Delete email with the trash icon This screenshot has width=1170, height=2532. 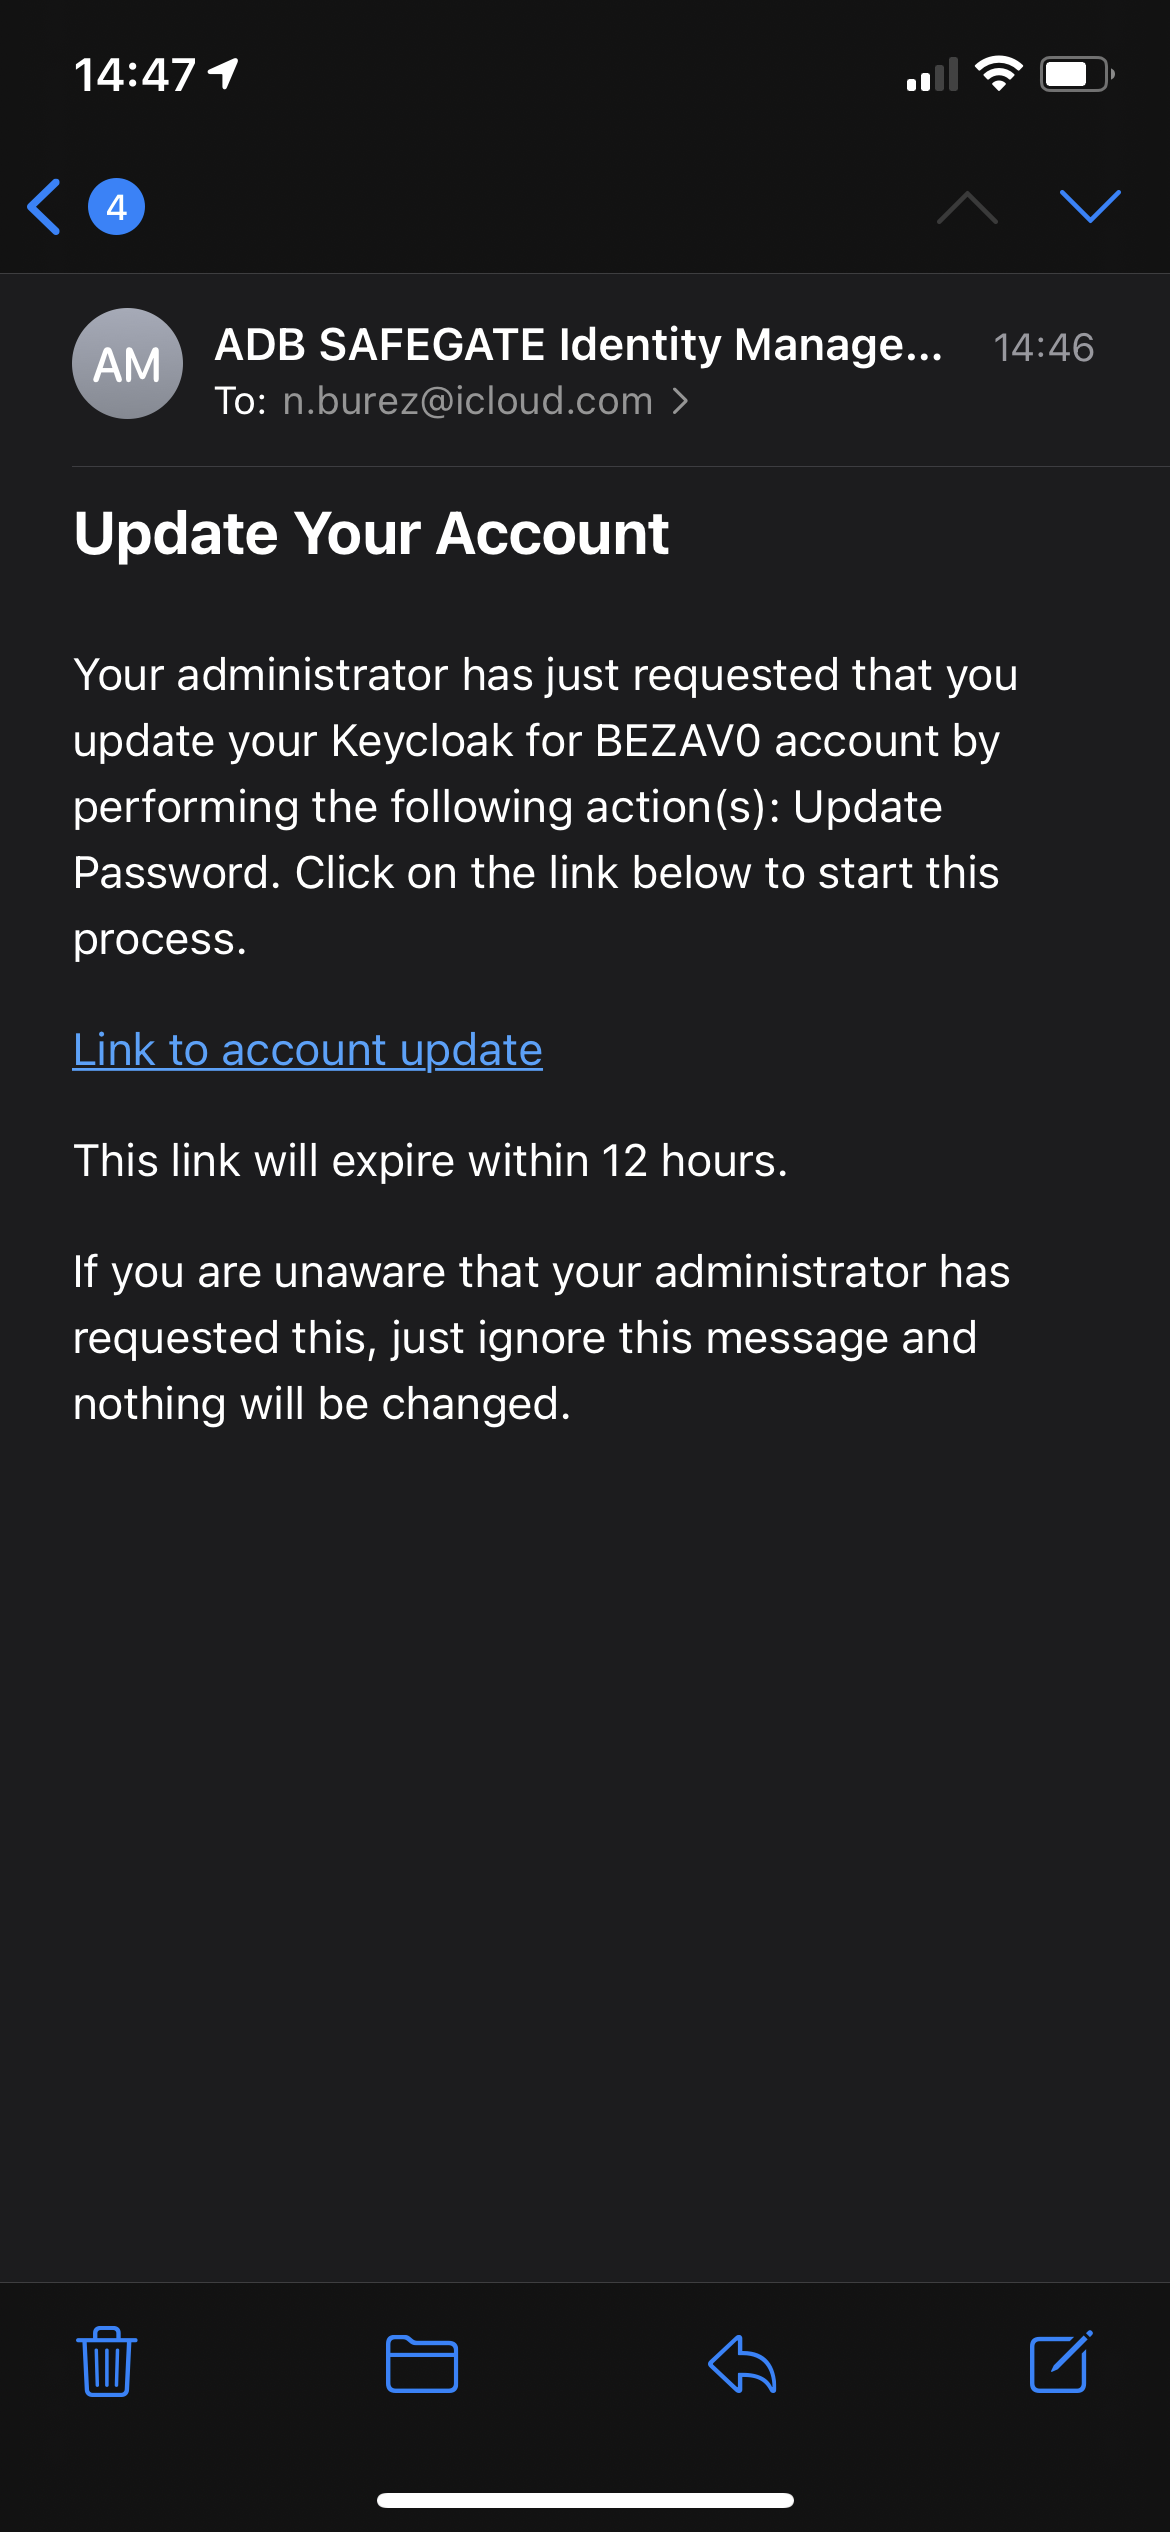tap(107, 2362)
